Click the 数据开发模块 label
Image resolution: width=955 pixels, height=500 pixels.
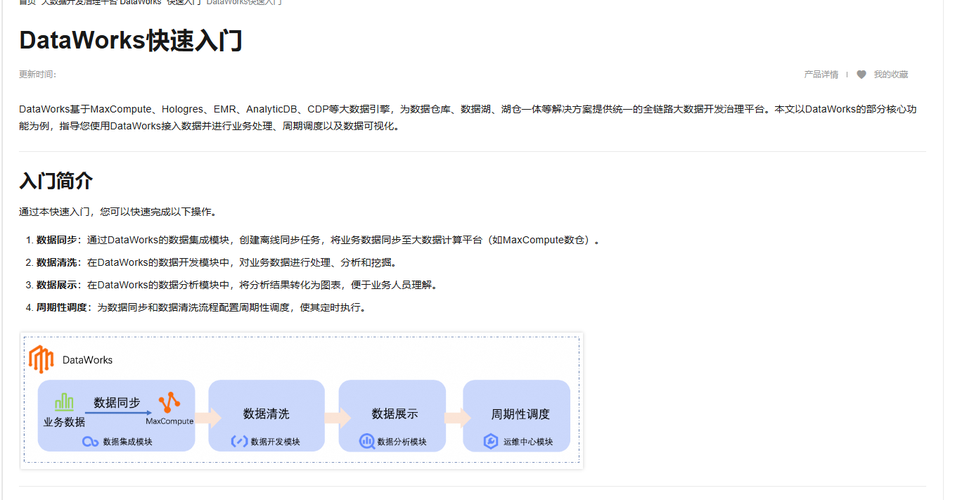pyautogui.click(x=275, y=442)
